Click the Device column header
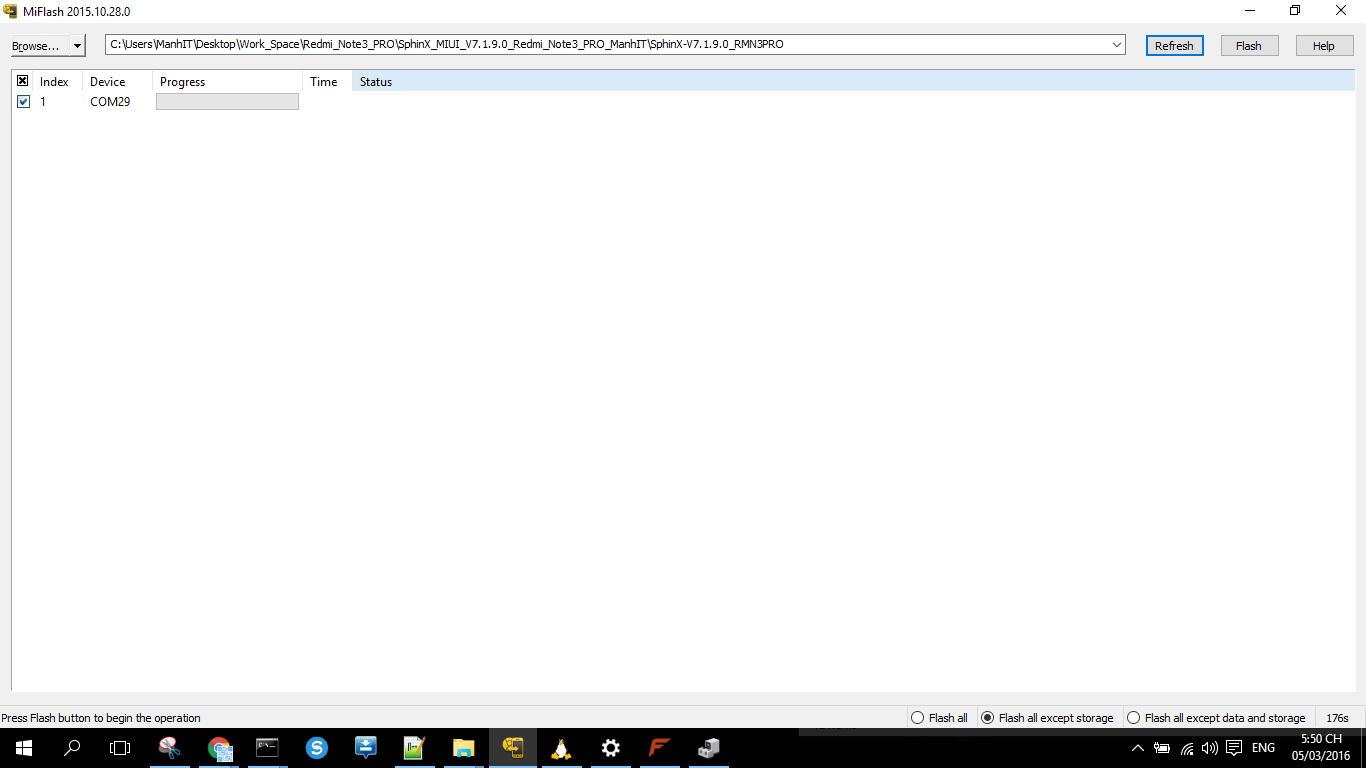The height and width of the screenshot is (768, 1366). click(108, 82)
